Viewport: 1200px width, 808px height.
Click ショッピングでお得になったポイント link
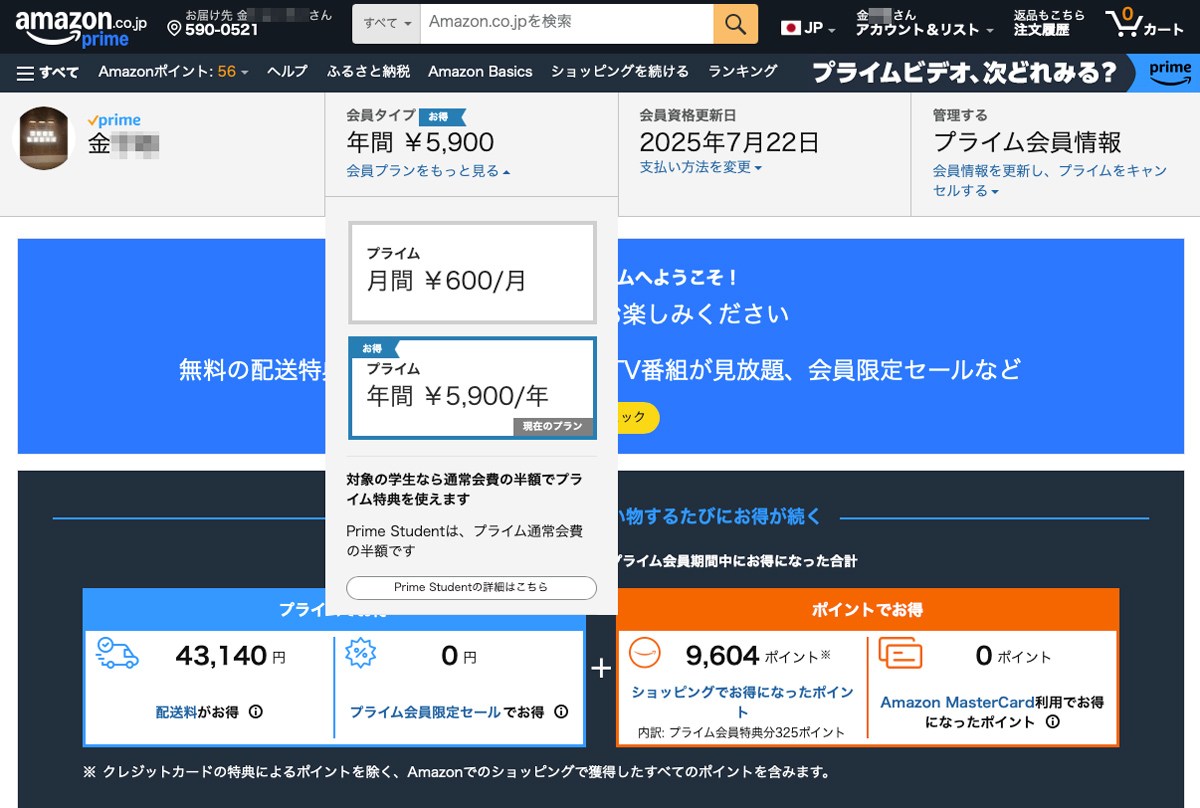point(742,702)
